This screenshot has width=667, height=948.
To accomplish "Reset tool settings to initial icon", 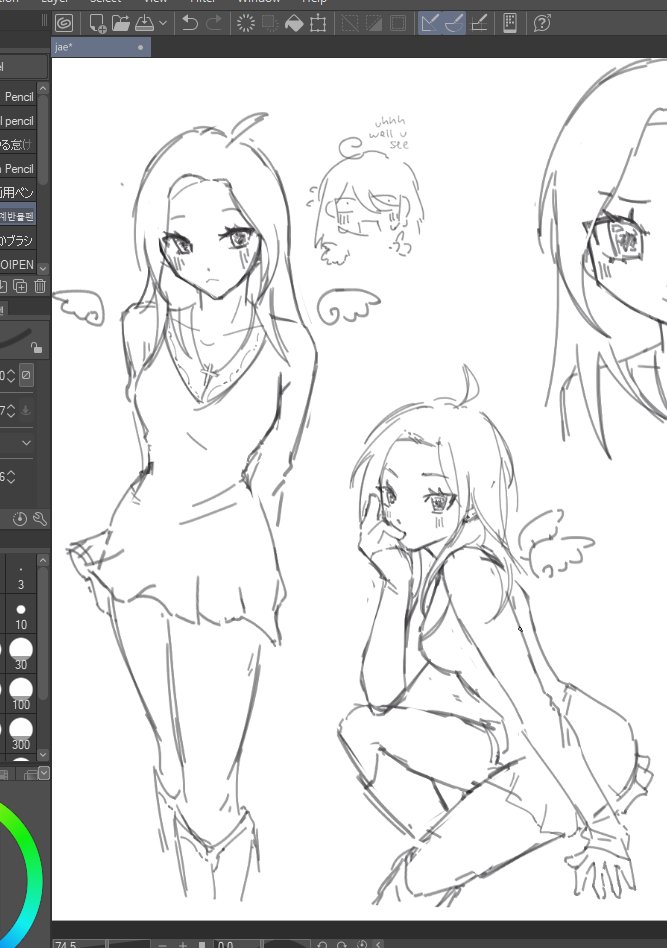I will [x=20, y=519].
